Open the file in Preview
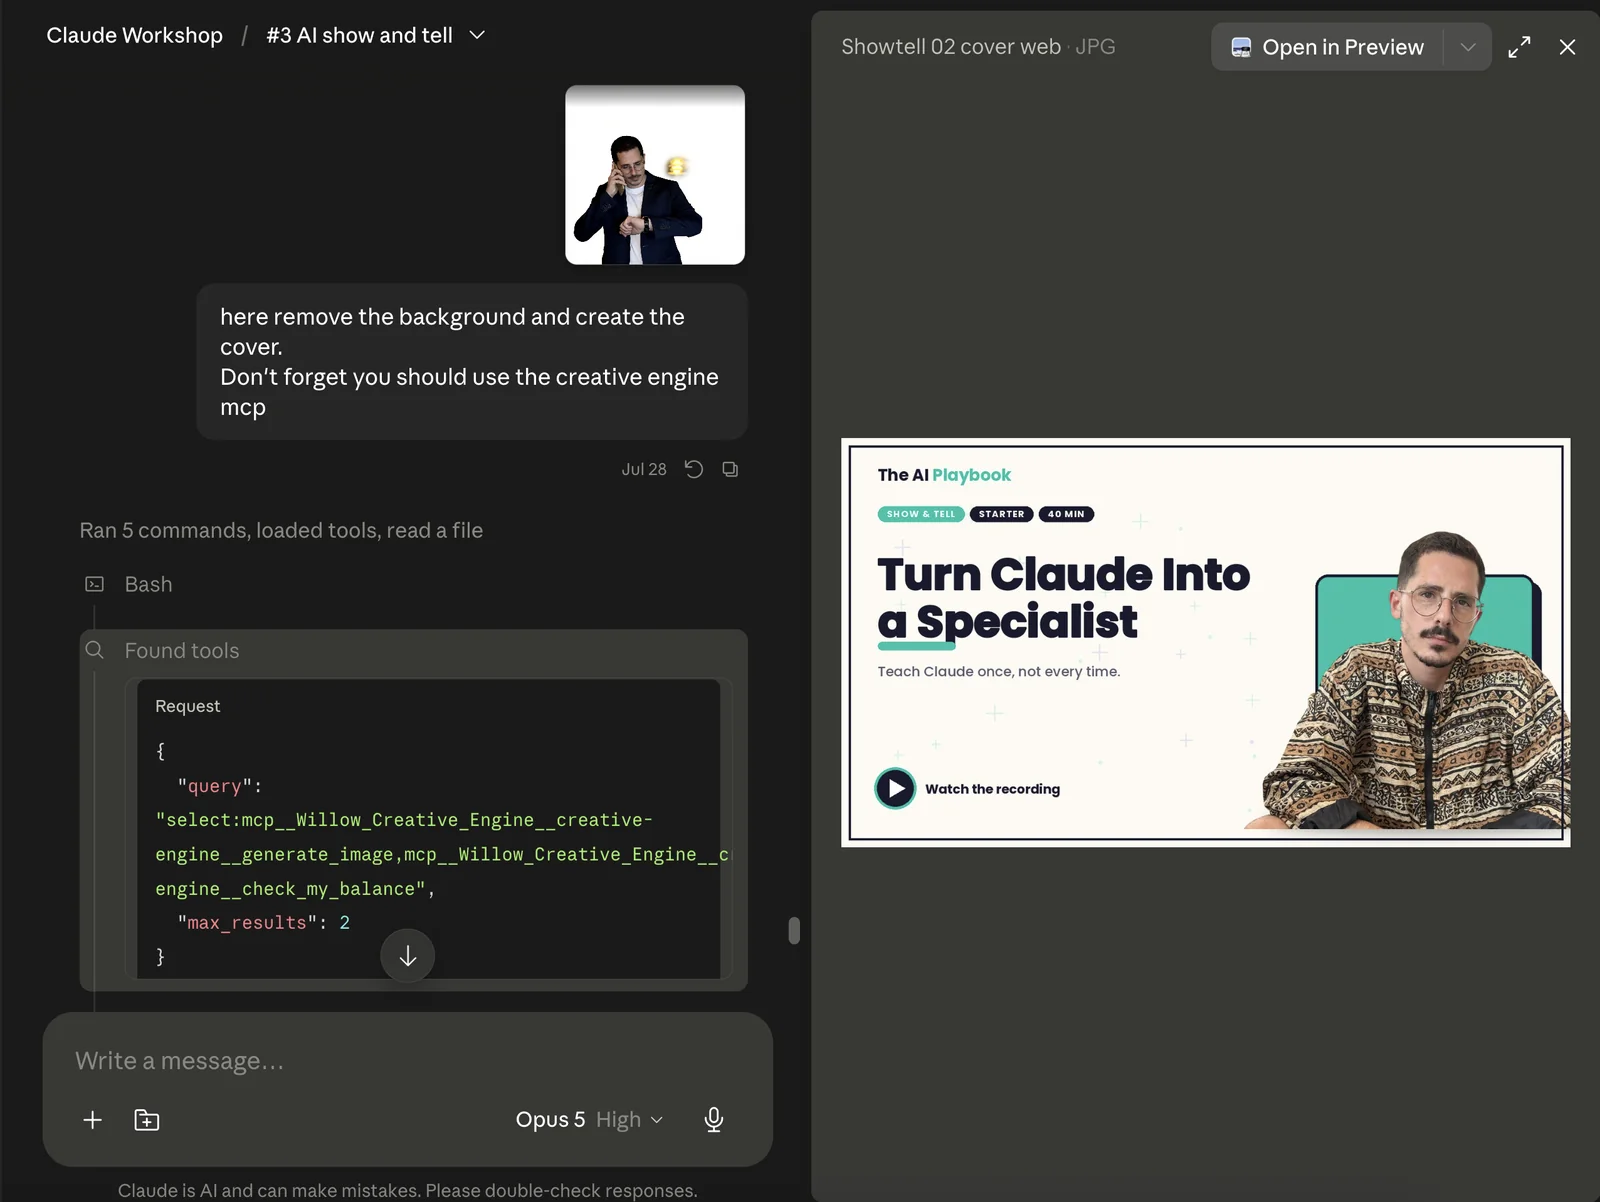Viewport: 1600px width, 1202px height. tap(1327, 47)
